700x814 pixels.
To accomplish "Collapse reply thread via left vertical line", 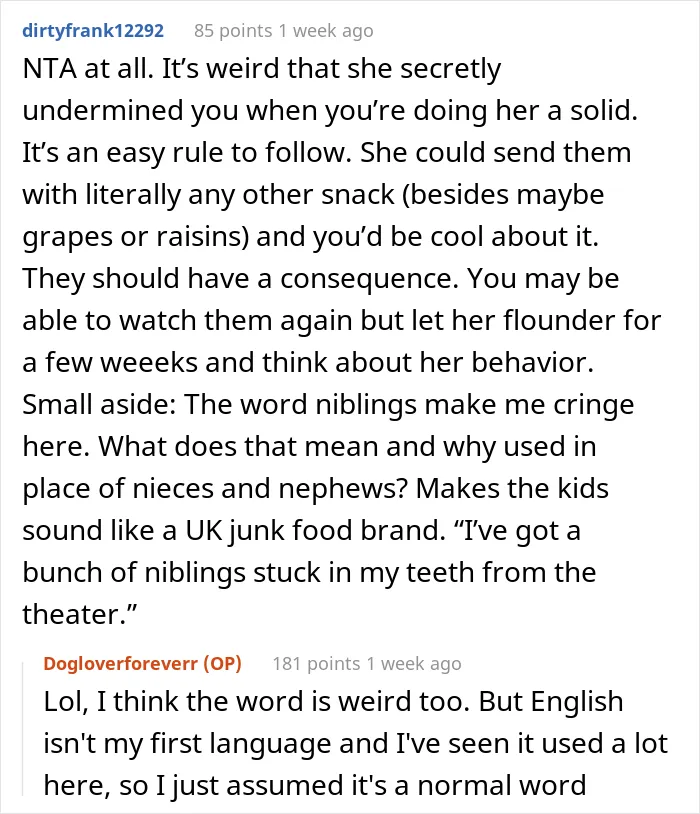I will pos(23,728).
